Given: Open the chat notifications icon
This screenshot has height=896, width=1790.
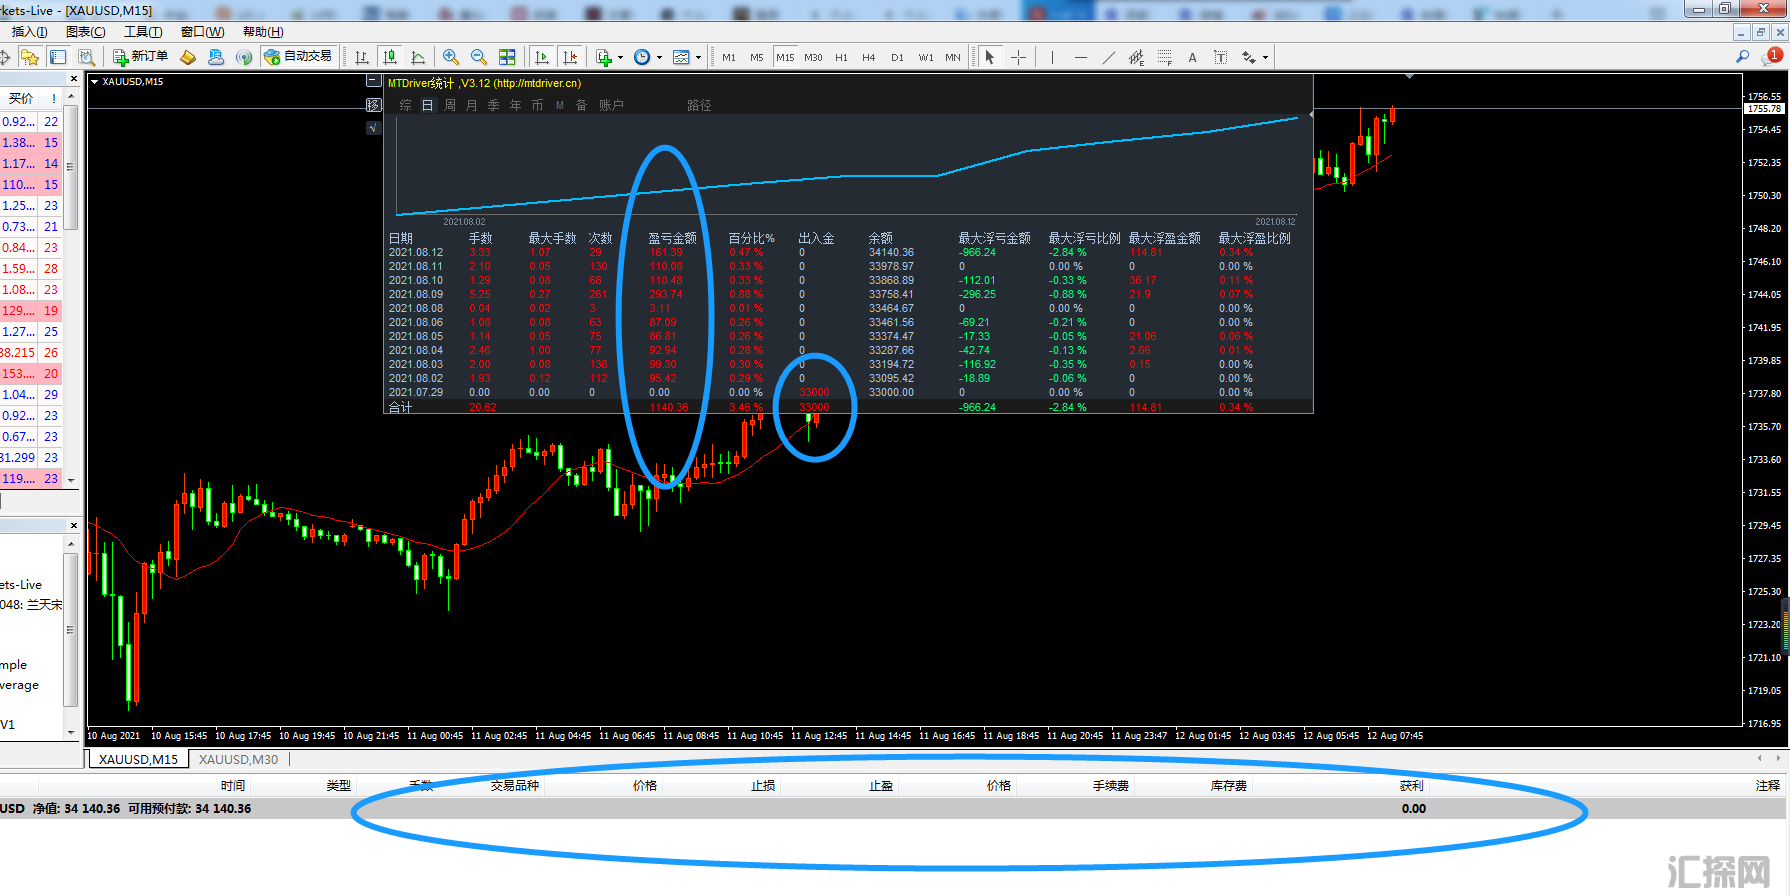Looking at the screenshot, I should pos(1771,57).
